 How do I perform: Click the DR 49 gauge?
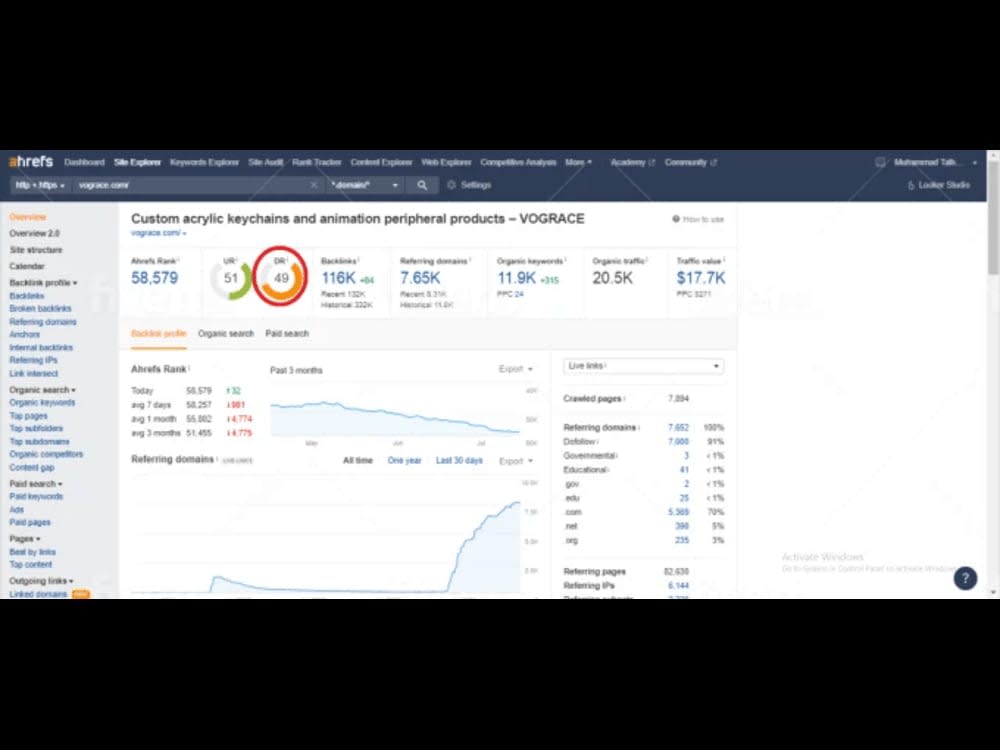pyautogui.click(x=281, y=278)
